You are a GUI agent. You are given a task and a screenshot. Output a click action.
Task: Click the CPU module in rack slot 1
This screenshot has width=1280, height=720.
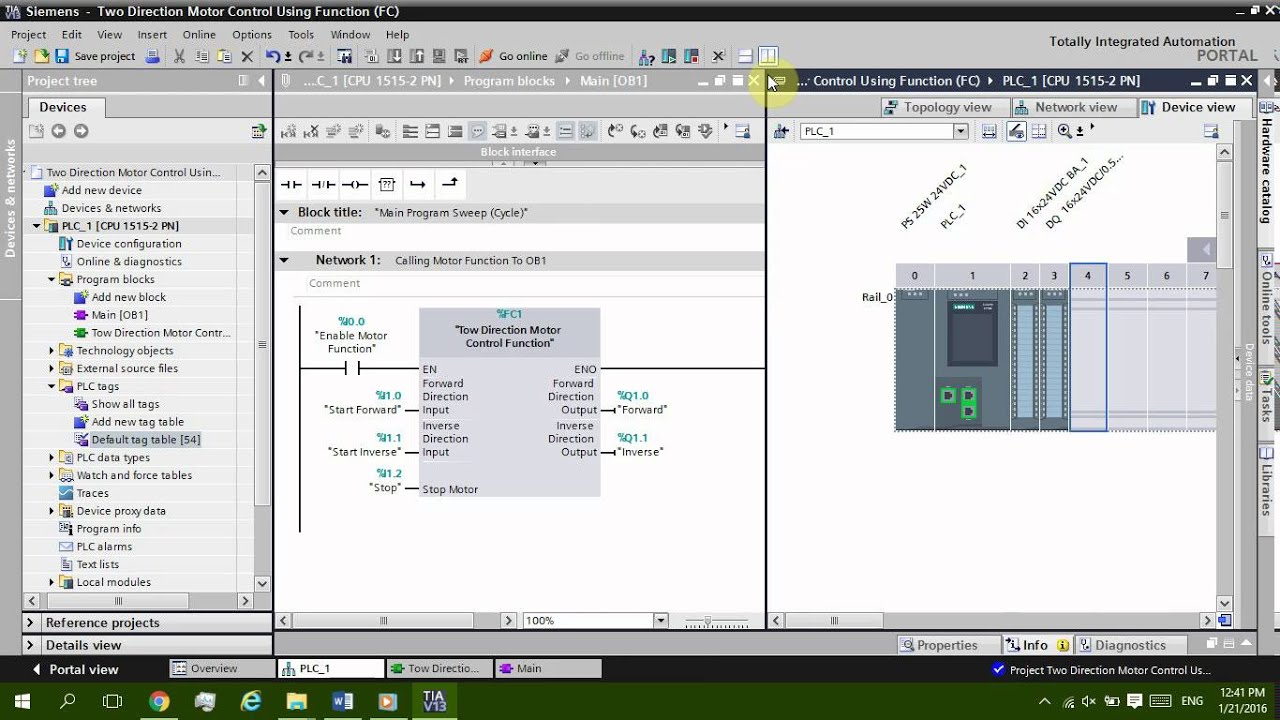(x=972, y=358)
